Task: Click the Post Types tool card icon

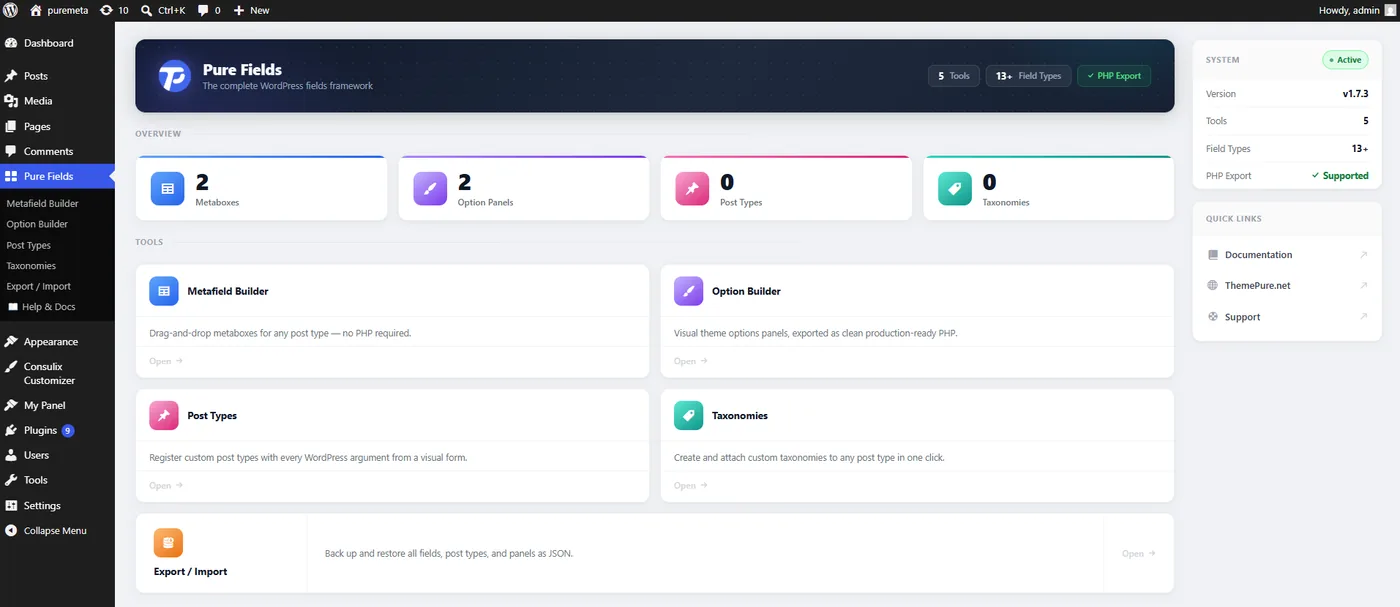Action: (x=164, y=415)
